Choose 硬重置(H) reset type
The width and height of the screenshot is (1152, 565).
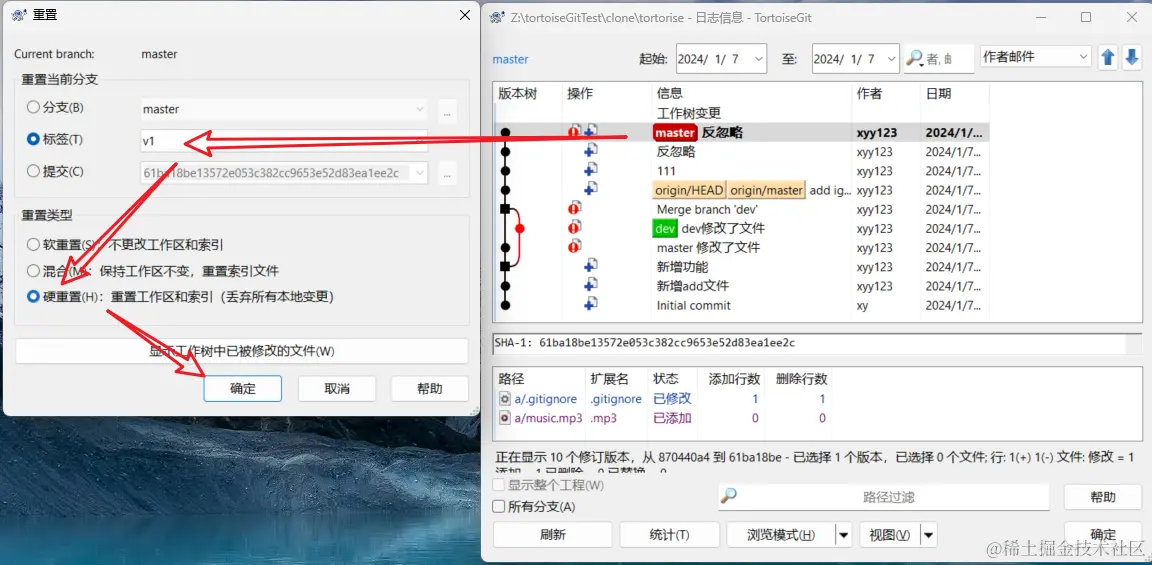click(33, 297)
